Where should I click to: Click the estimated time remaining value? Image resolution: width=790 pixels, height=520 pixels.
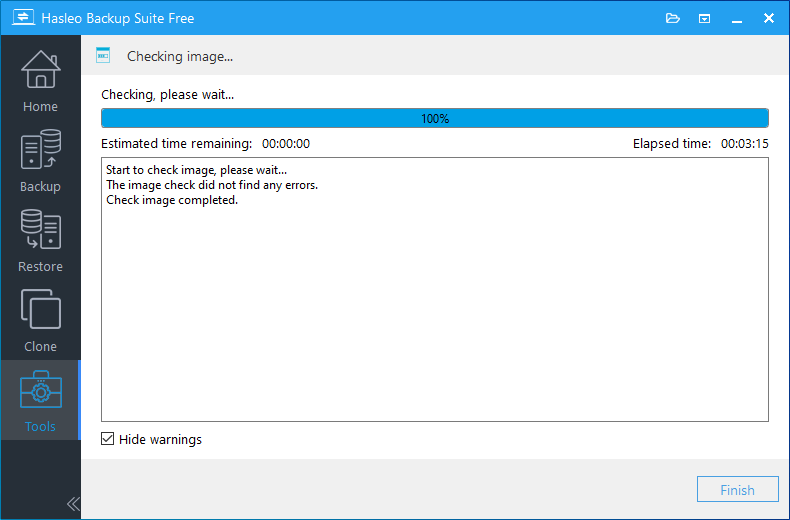[286, 144]
